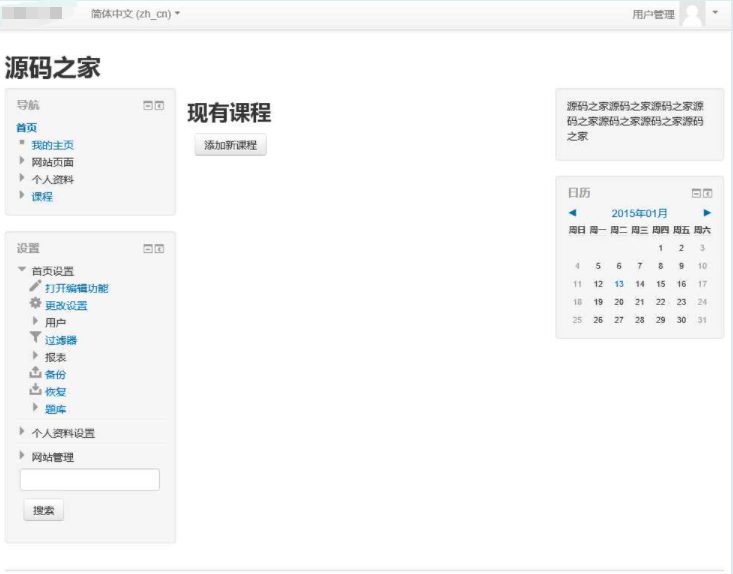Go to previous month in calendar
The width and height of the screenshot is (733, 574).
tap(572, 213)
